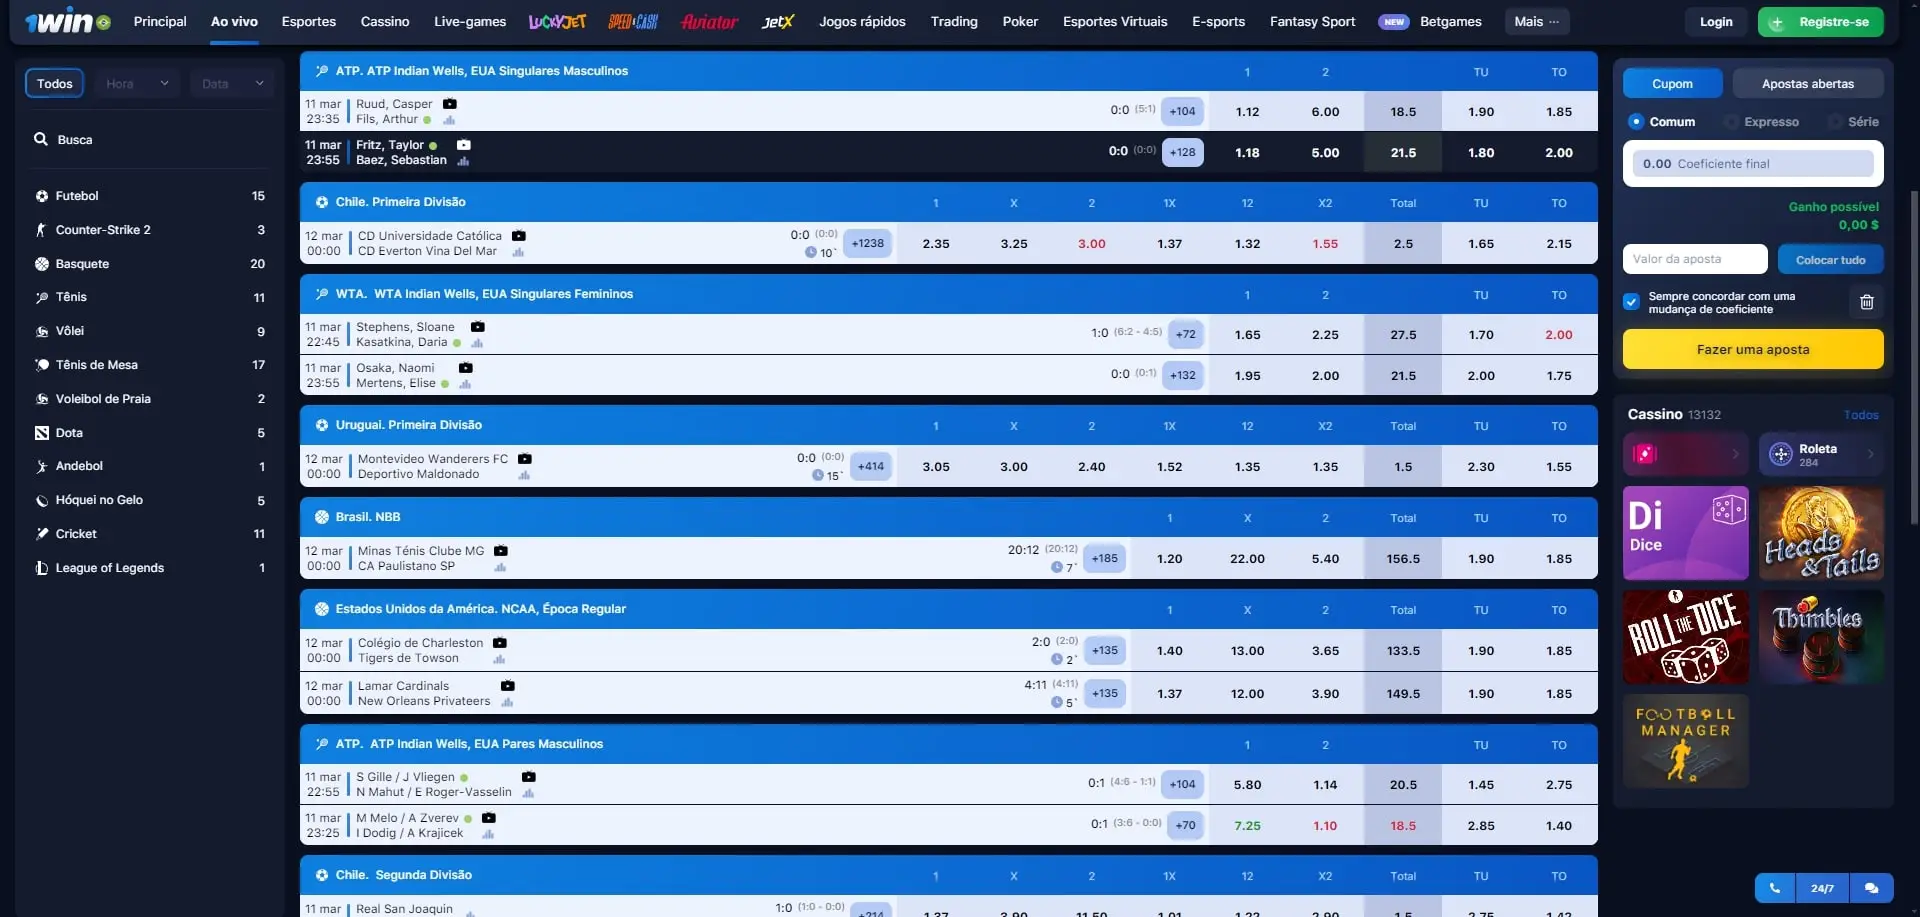Open video stream for Ruud vs Fils

click(450, 104)
